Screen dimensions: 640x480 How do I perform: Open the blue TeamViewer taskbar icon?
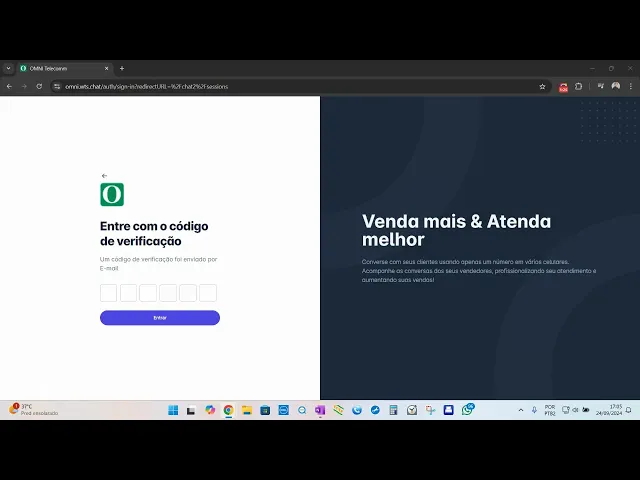pyautogui.click(x=283, y=410)
